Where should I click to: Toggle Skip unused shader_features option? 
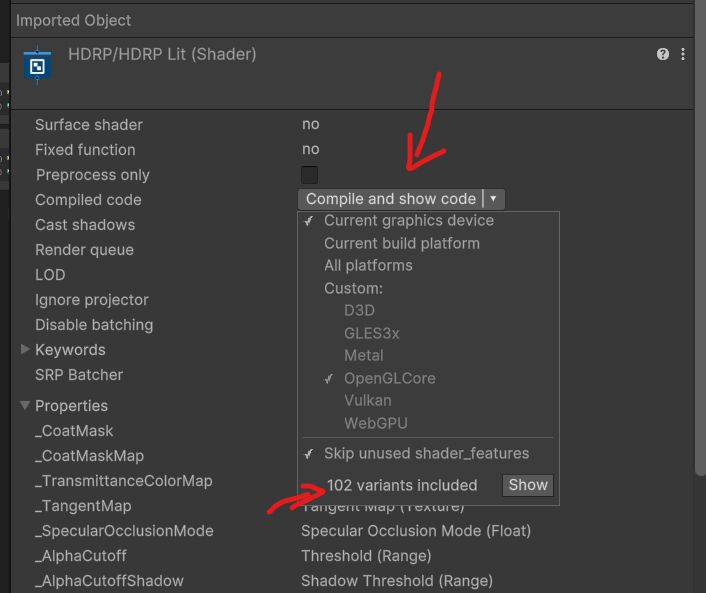pyautogui.click(x=428, y=453)
